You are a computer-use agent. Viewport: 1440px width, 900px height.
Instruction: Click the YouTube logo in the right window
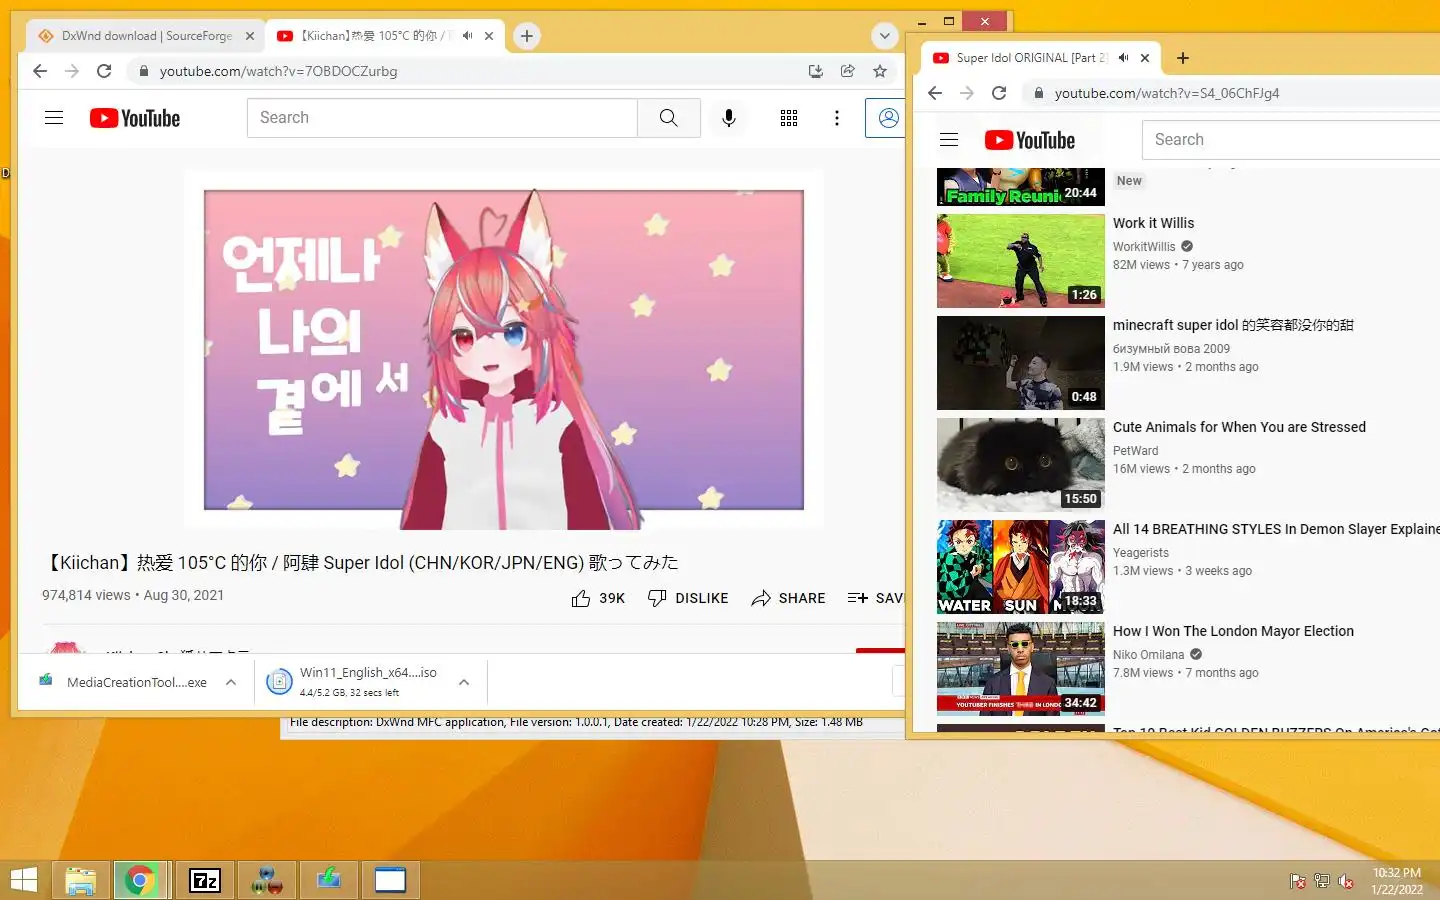point(1030,140)
